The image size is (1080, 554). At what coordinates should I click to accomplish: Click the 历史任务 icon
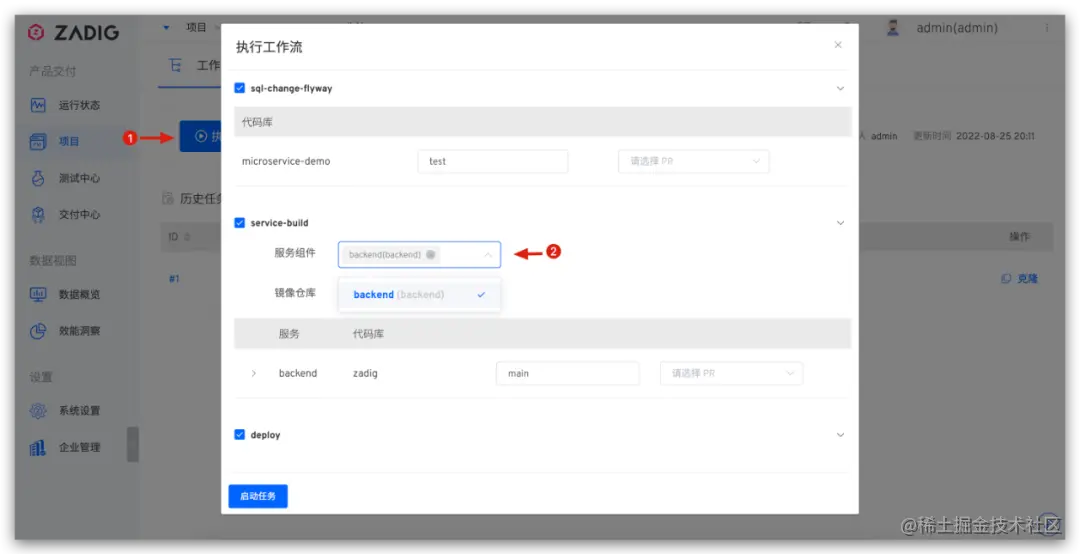tap(167, 199)
